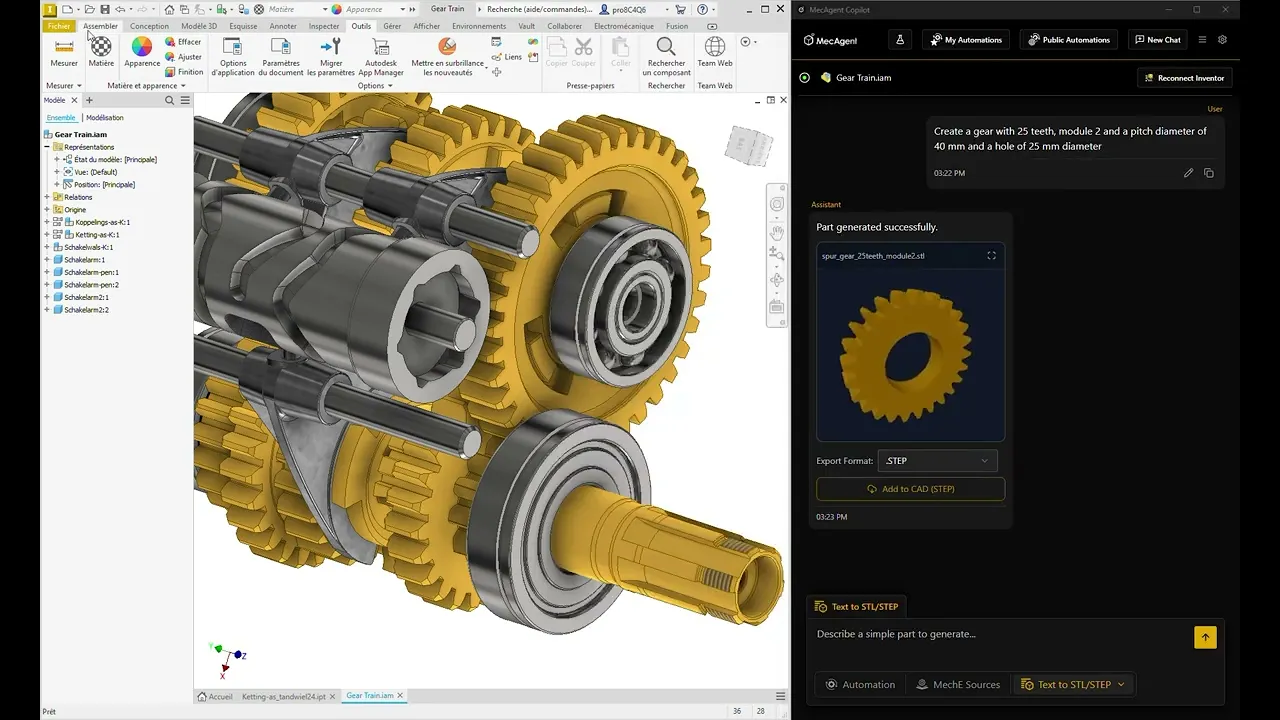Click the Undo arrow in quick access toolbar
The height and width of the screenshot is (720, 1280).
pos(120,9)
